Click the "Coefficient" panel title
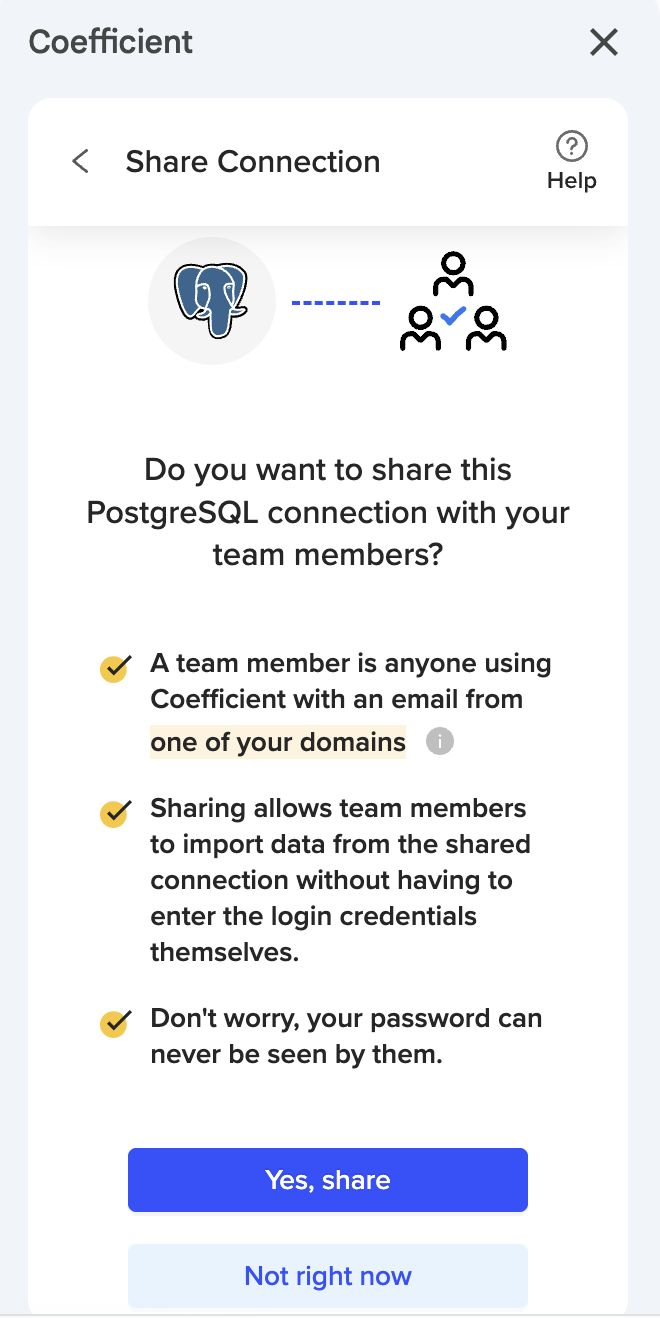Viewport: 660px width, 1318px height. click(x=111, y=42)
